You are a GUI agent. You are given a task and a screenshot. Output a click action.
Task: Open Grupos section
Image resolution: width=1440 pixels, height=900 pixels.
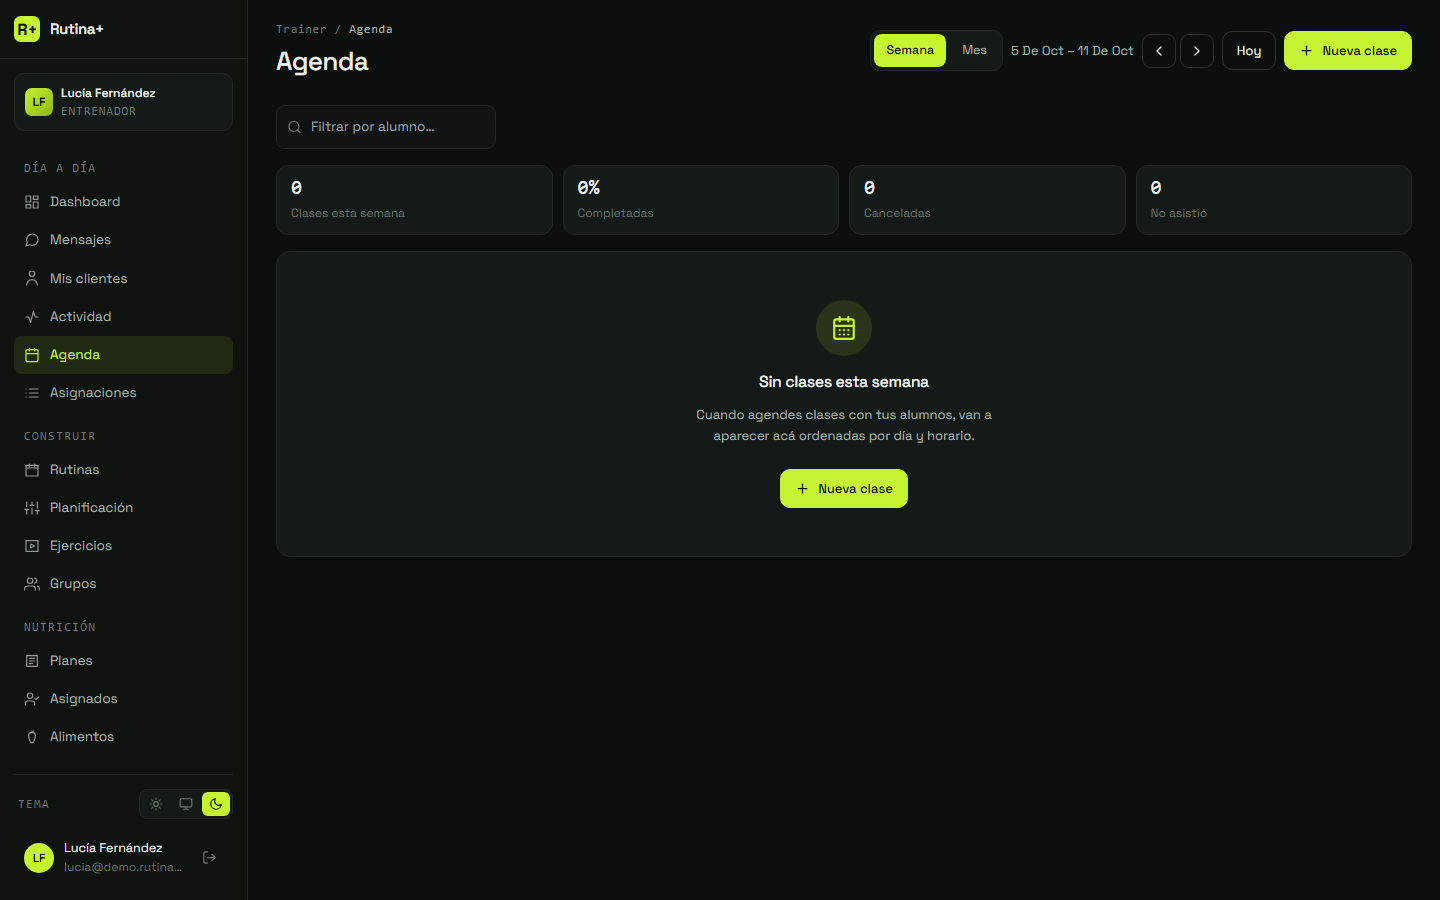[x=123, y=584]
